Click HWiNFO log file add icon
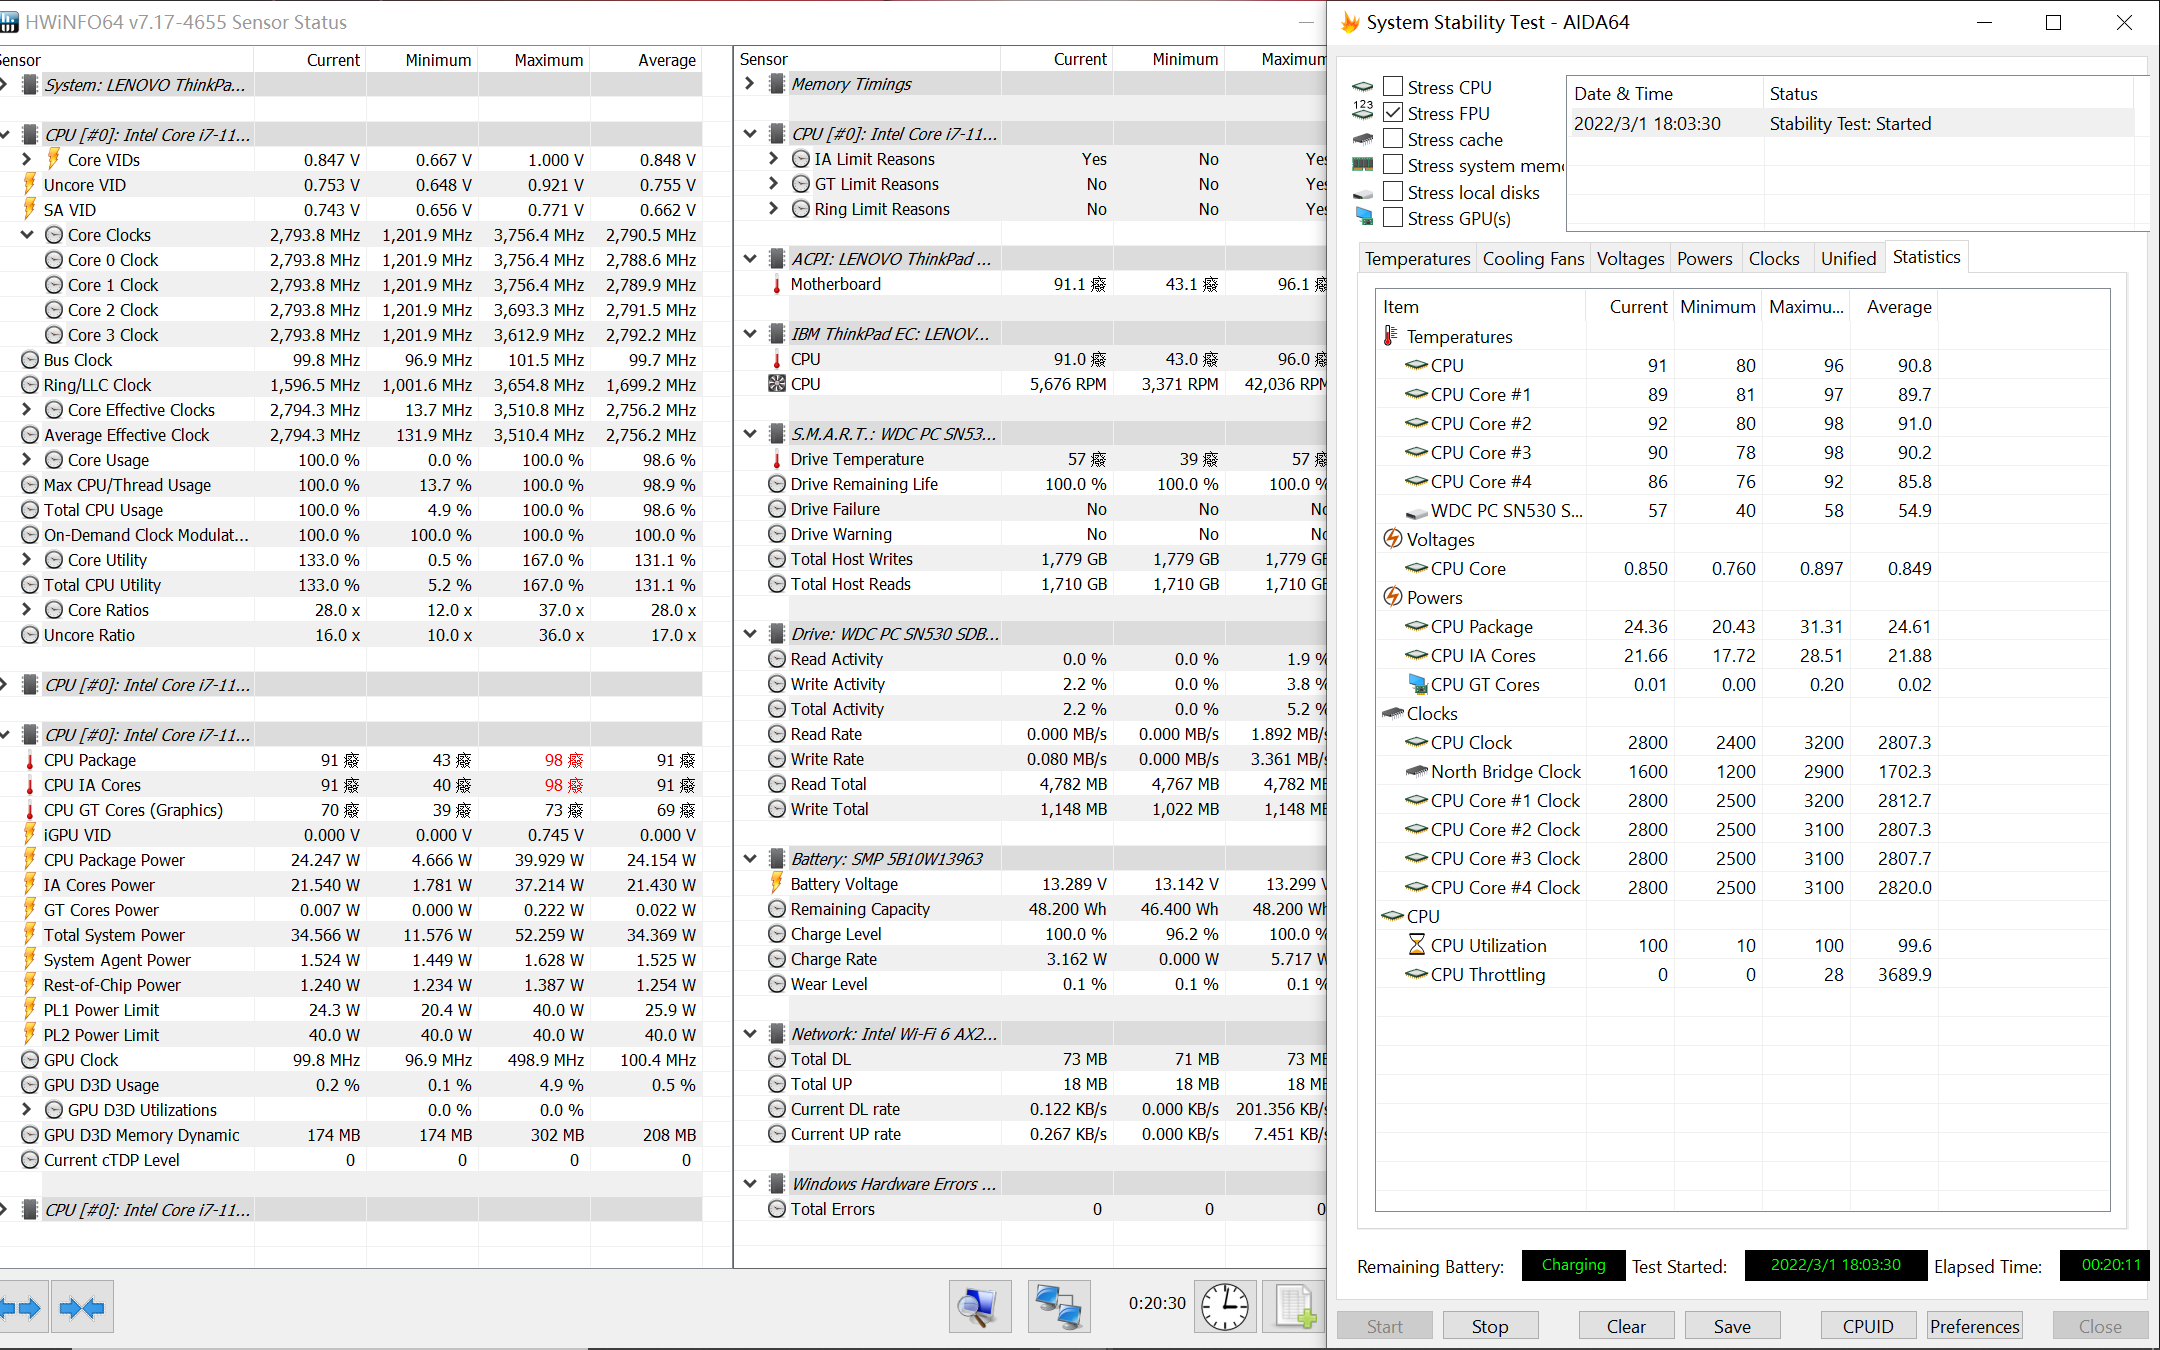The image size is (2160, 1350). coord(1296,1307)
